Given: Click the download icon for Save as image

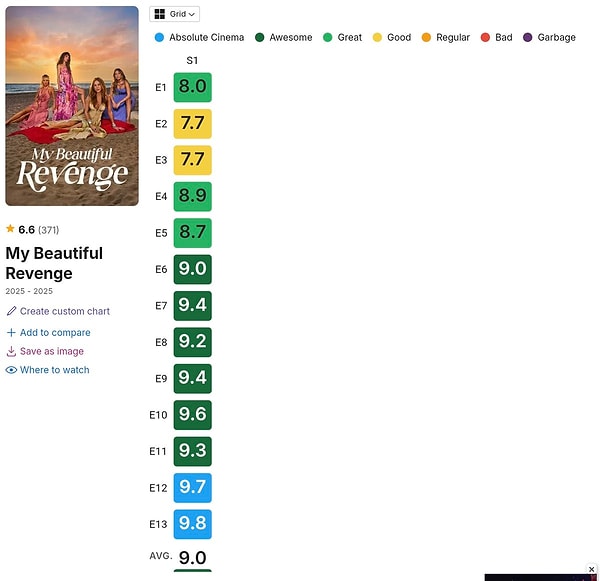Looking at the screenshot, I should click(11, 351).
